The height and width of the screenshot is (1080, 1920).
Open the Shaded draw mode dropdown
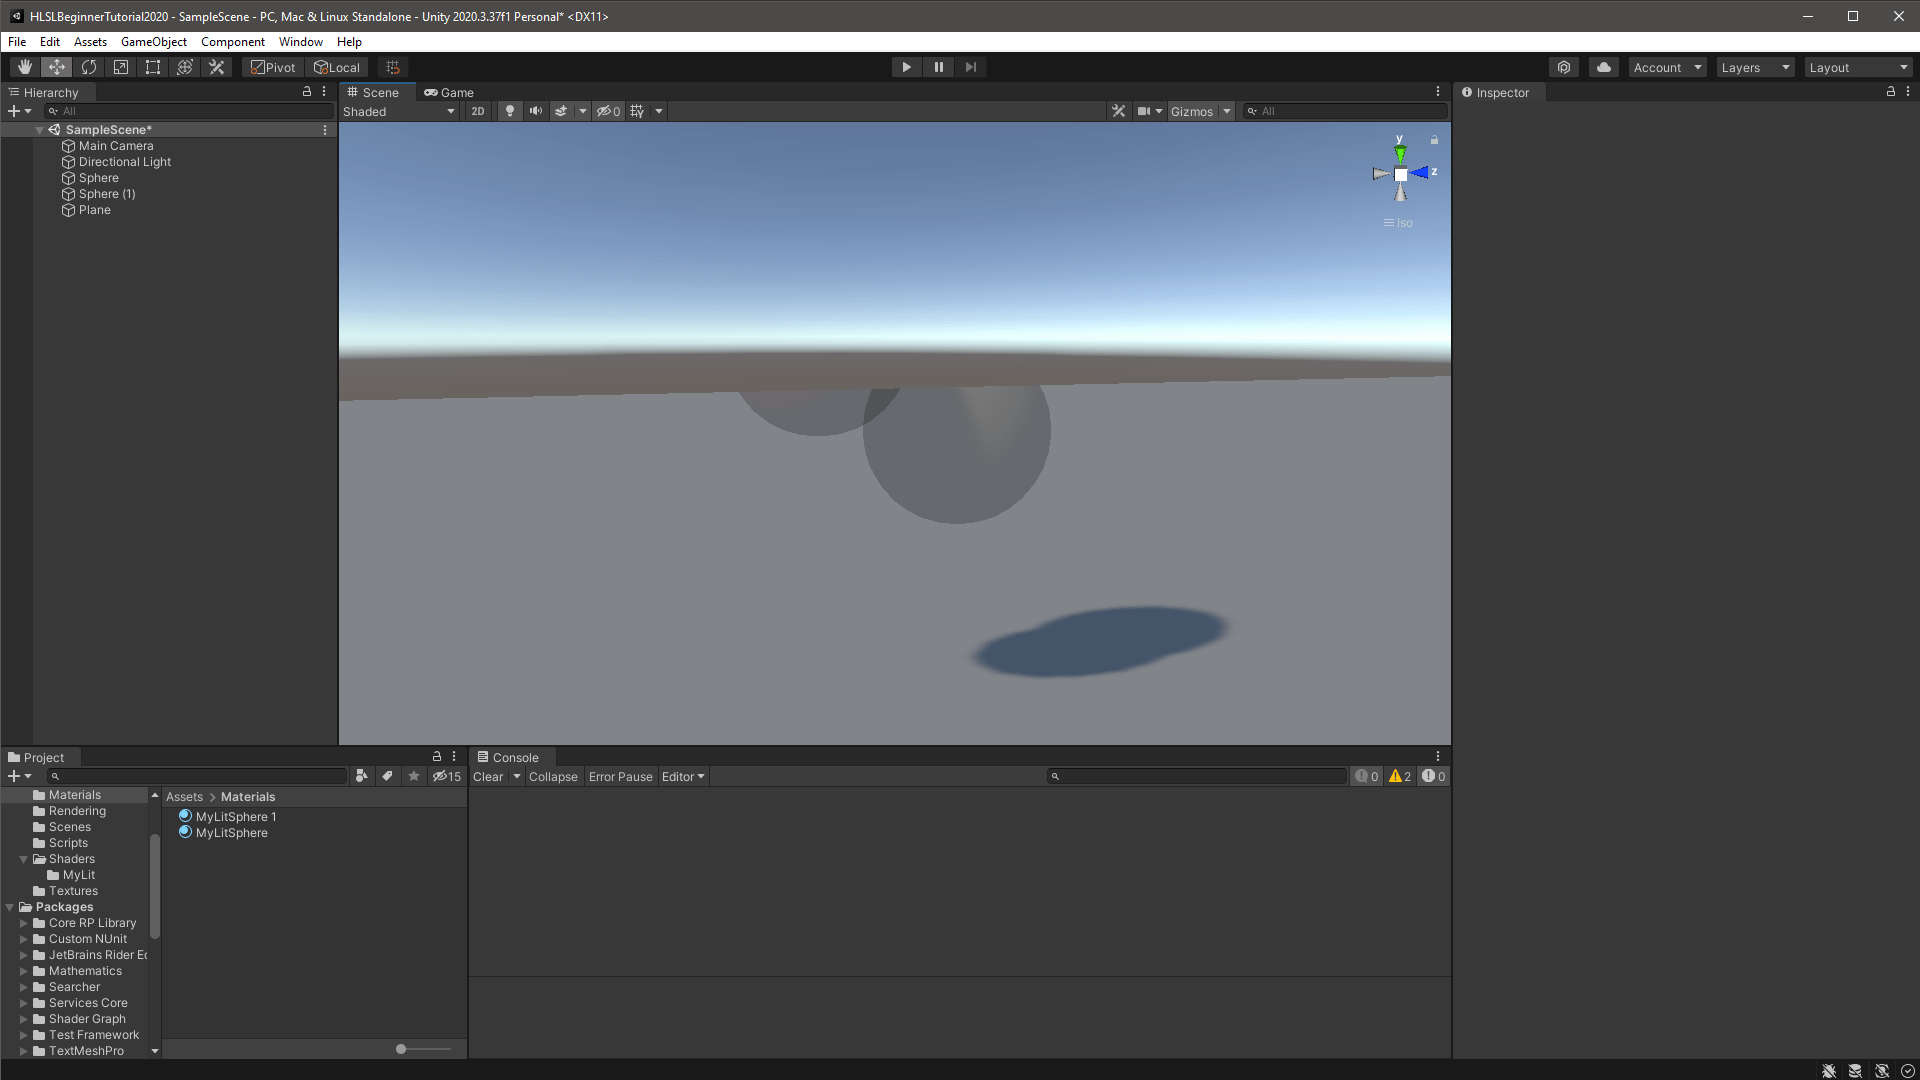pos(399,111)
